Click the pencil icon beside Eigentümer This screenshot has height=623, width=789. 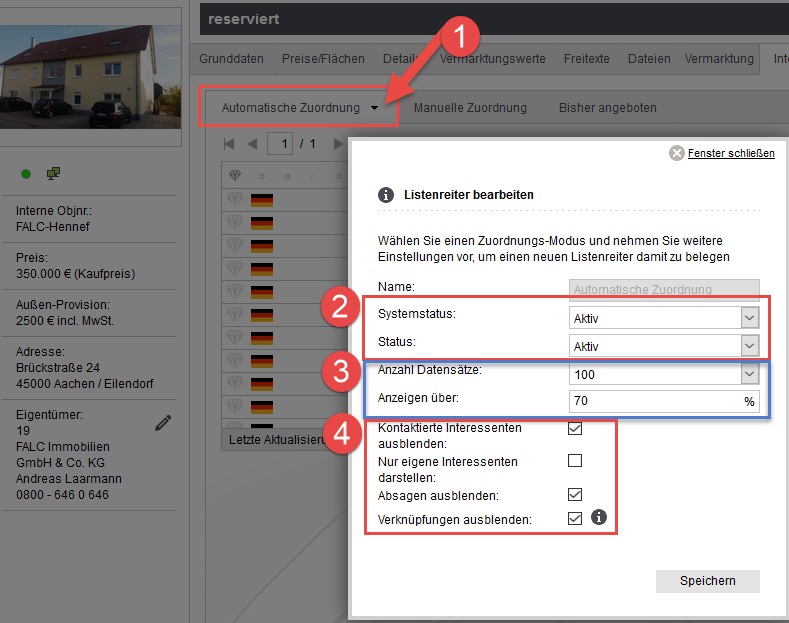(163, 424)
